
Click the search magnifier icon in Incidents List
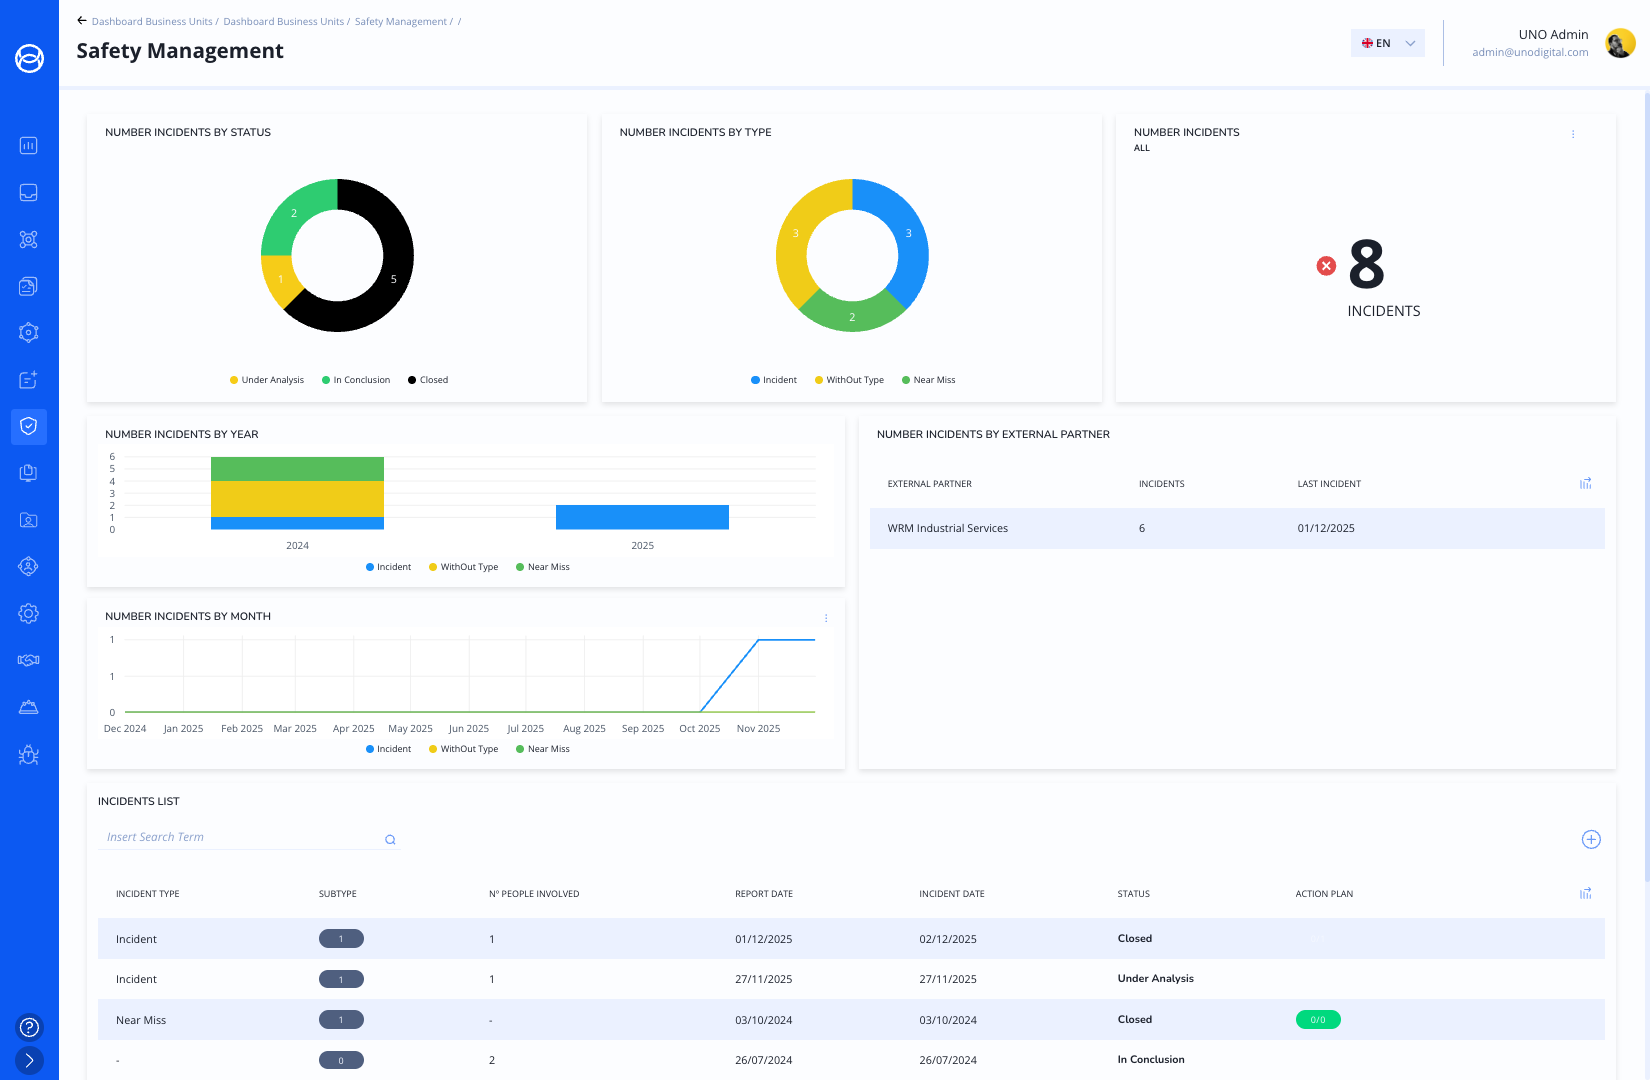click(x=390, y=840)
